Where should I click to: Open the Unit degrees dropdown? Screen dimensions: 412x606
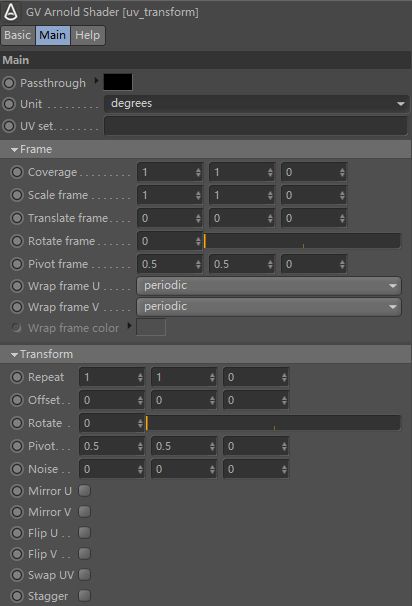tap(256, 104)
